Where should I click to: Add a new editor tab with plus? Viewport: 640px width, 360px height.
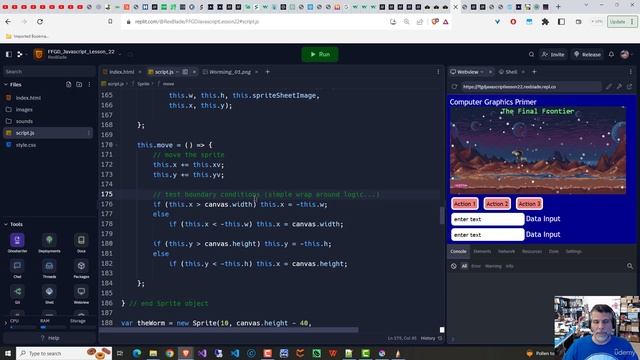coord(268,72)
